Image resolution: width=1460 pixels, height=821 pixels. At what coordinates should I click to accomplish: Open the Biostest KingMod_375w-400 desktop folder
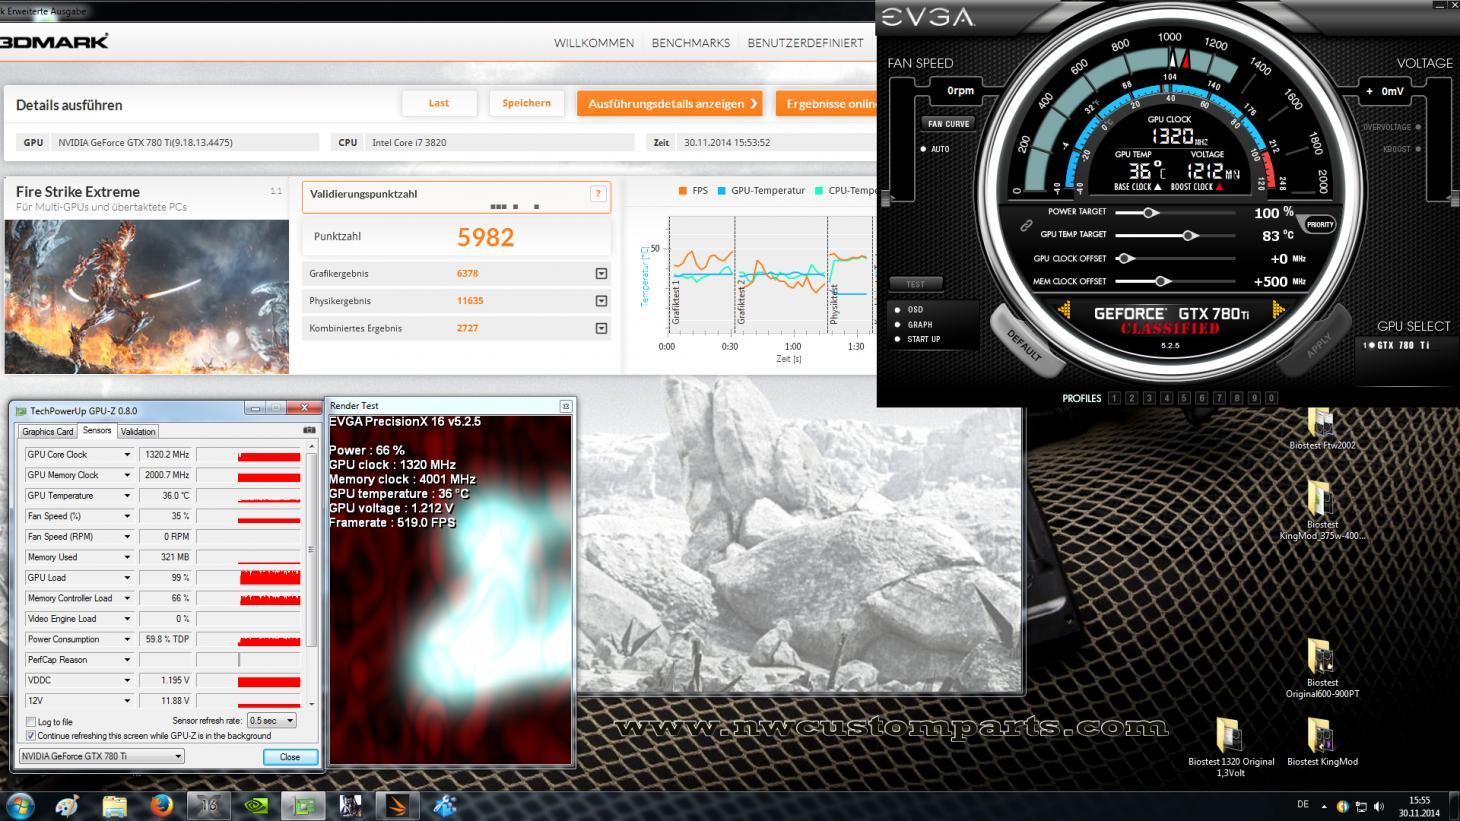[1322, 510]
